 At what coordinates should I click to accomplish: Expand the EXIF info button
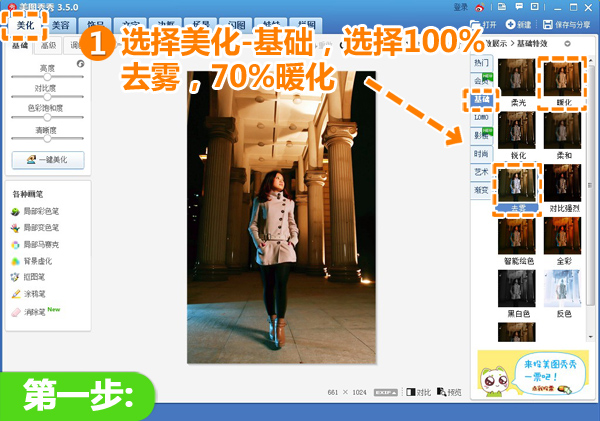point(386,392)
